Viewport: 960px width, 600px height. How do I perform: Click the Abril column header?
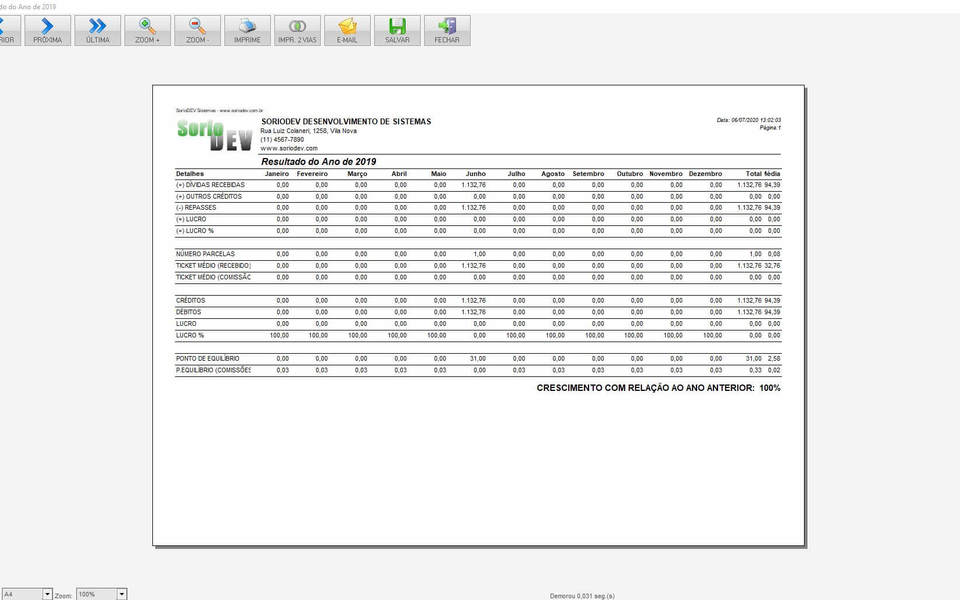coord(399,174)
